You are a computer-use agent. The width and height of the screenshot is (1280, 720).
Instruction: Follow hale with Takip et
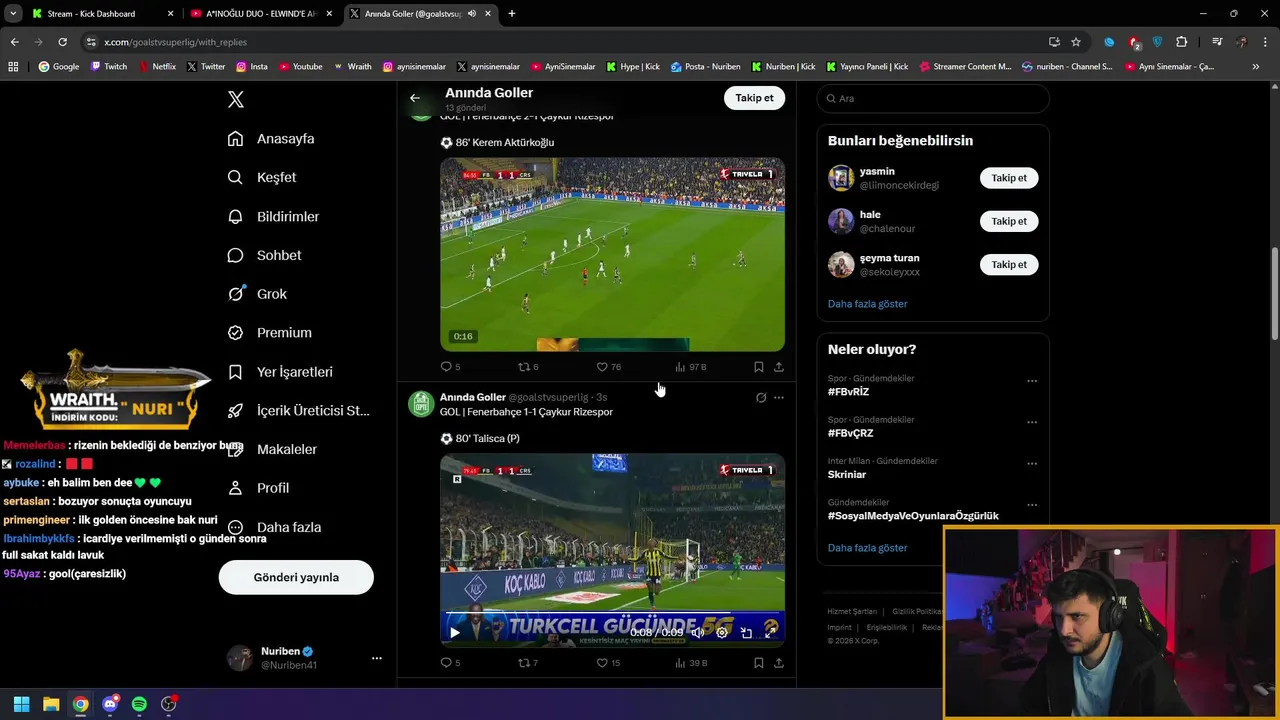1009,221
